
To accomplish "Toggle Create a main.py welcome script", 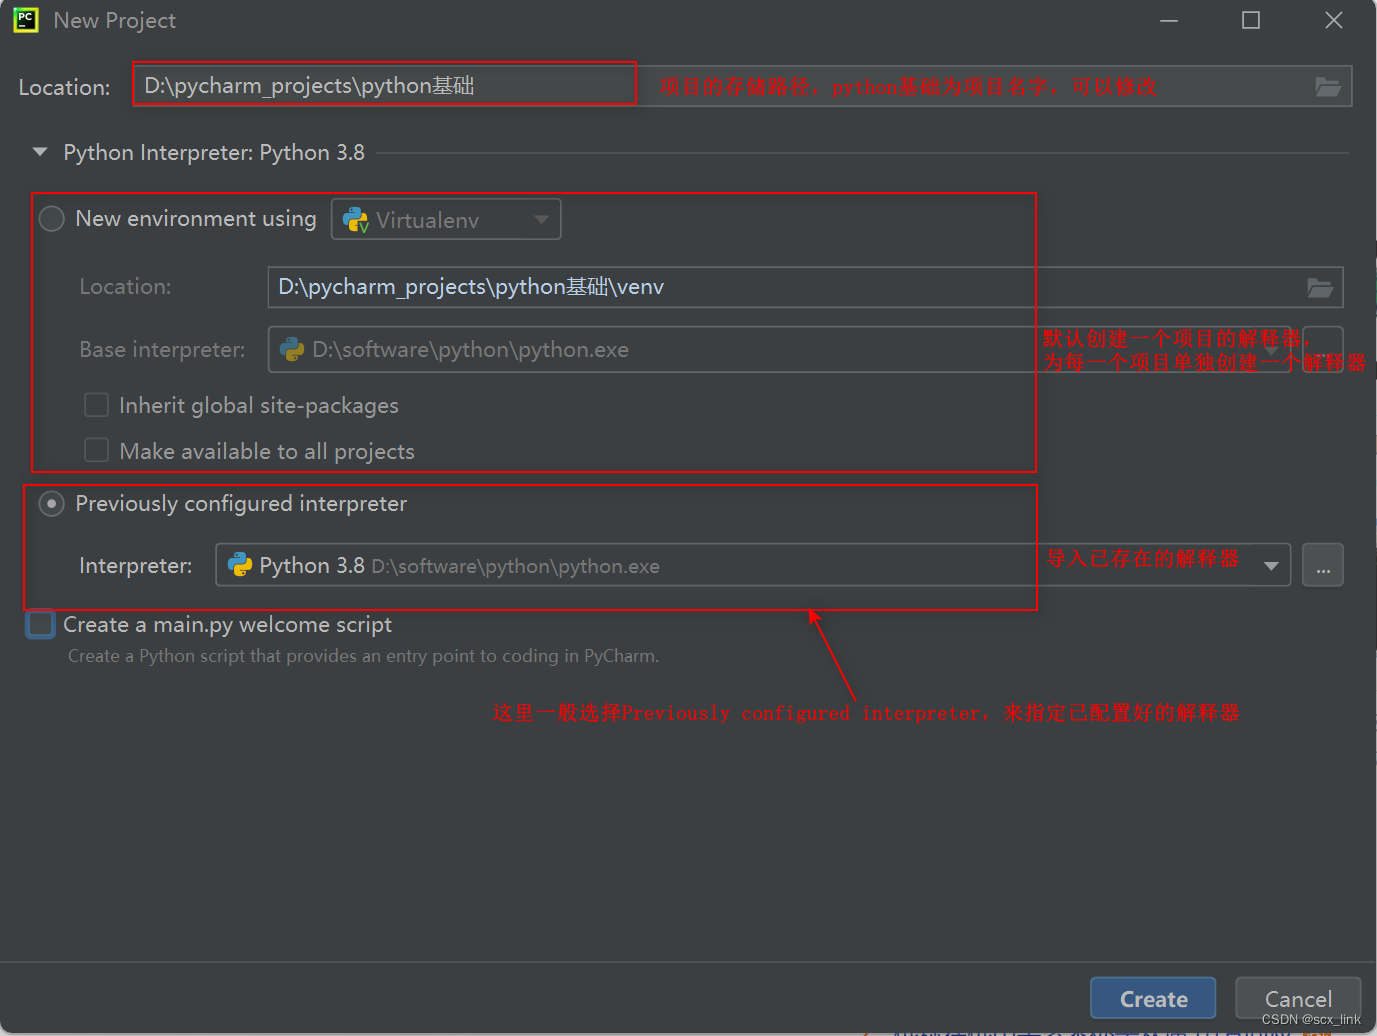I will [41, 625].
